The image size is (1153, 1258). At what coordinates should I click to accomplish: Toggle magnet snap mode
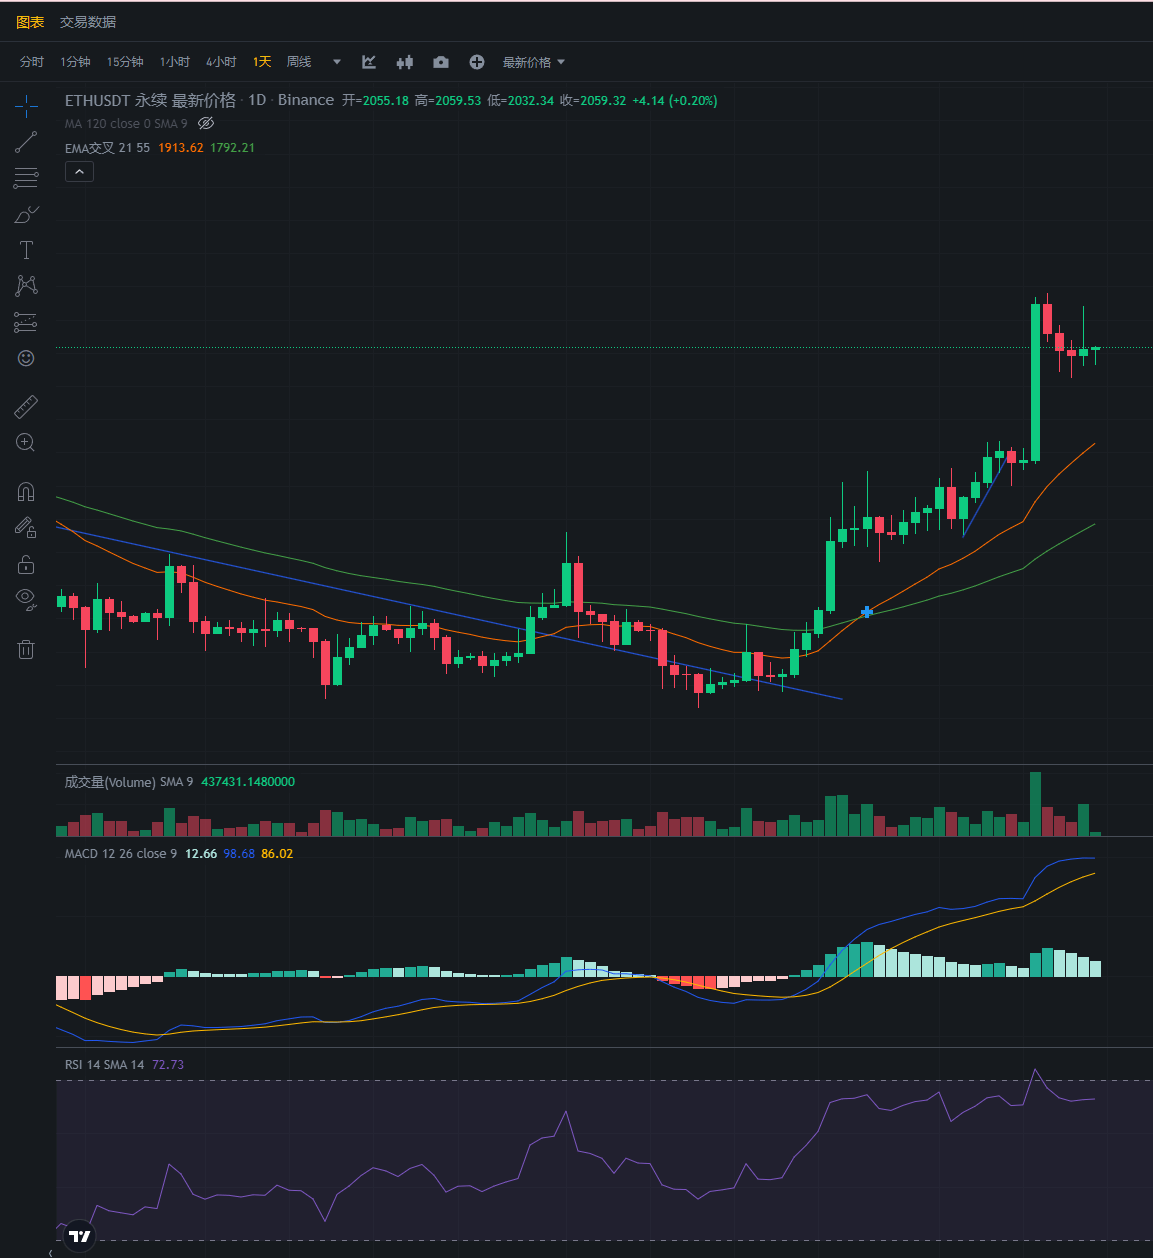click(x=26, y=491)
